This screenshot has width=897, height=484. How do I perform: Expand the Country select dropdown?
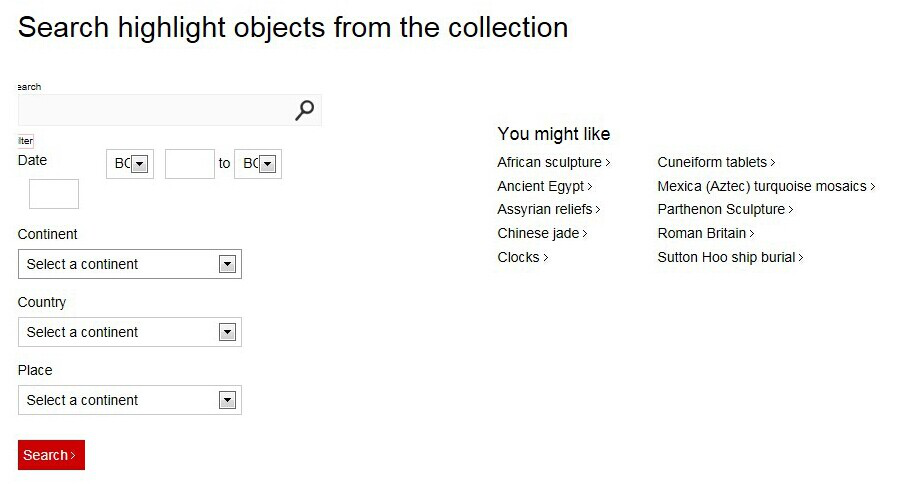coord(130,332)
